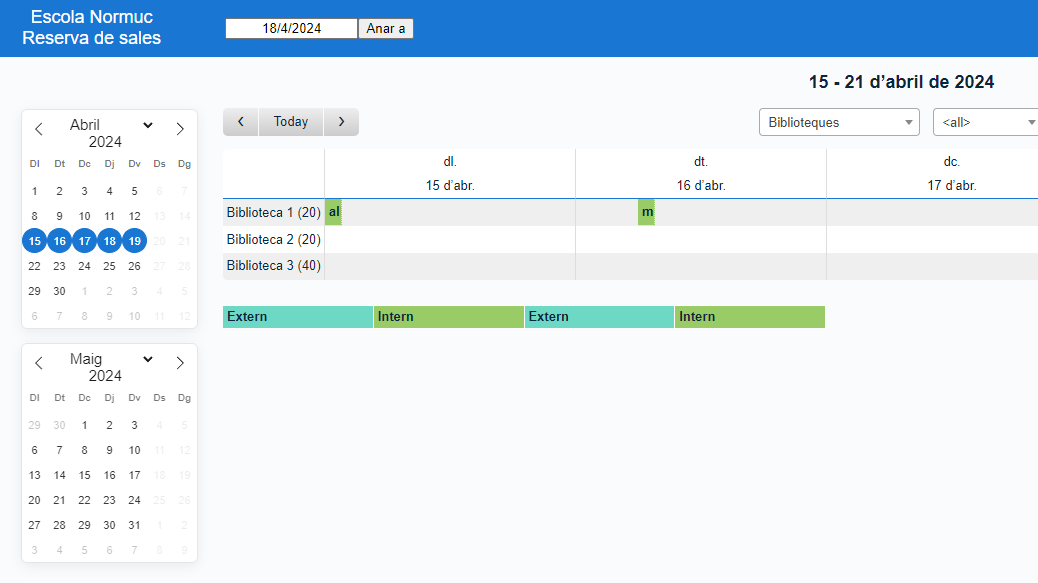Show next month in Maig calendar
The image size is (1038, 583).
pos(180,363)
